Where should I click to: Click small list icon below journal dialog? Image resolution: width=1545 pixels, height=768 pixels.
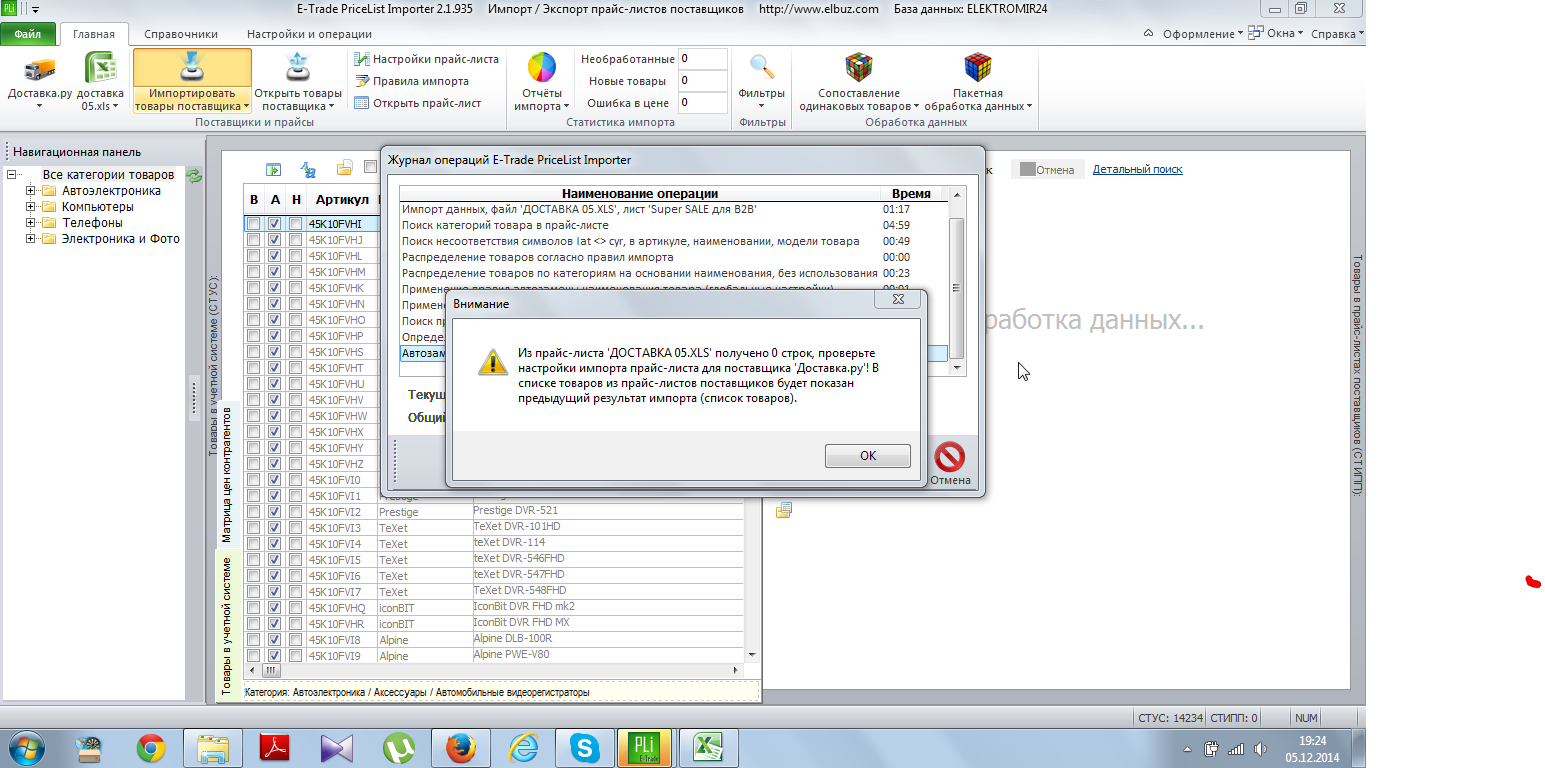click(784, 510)
